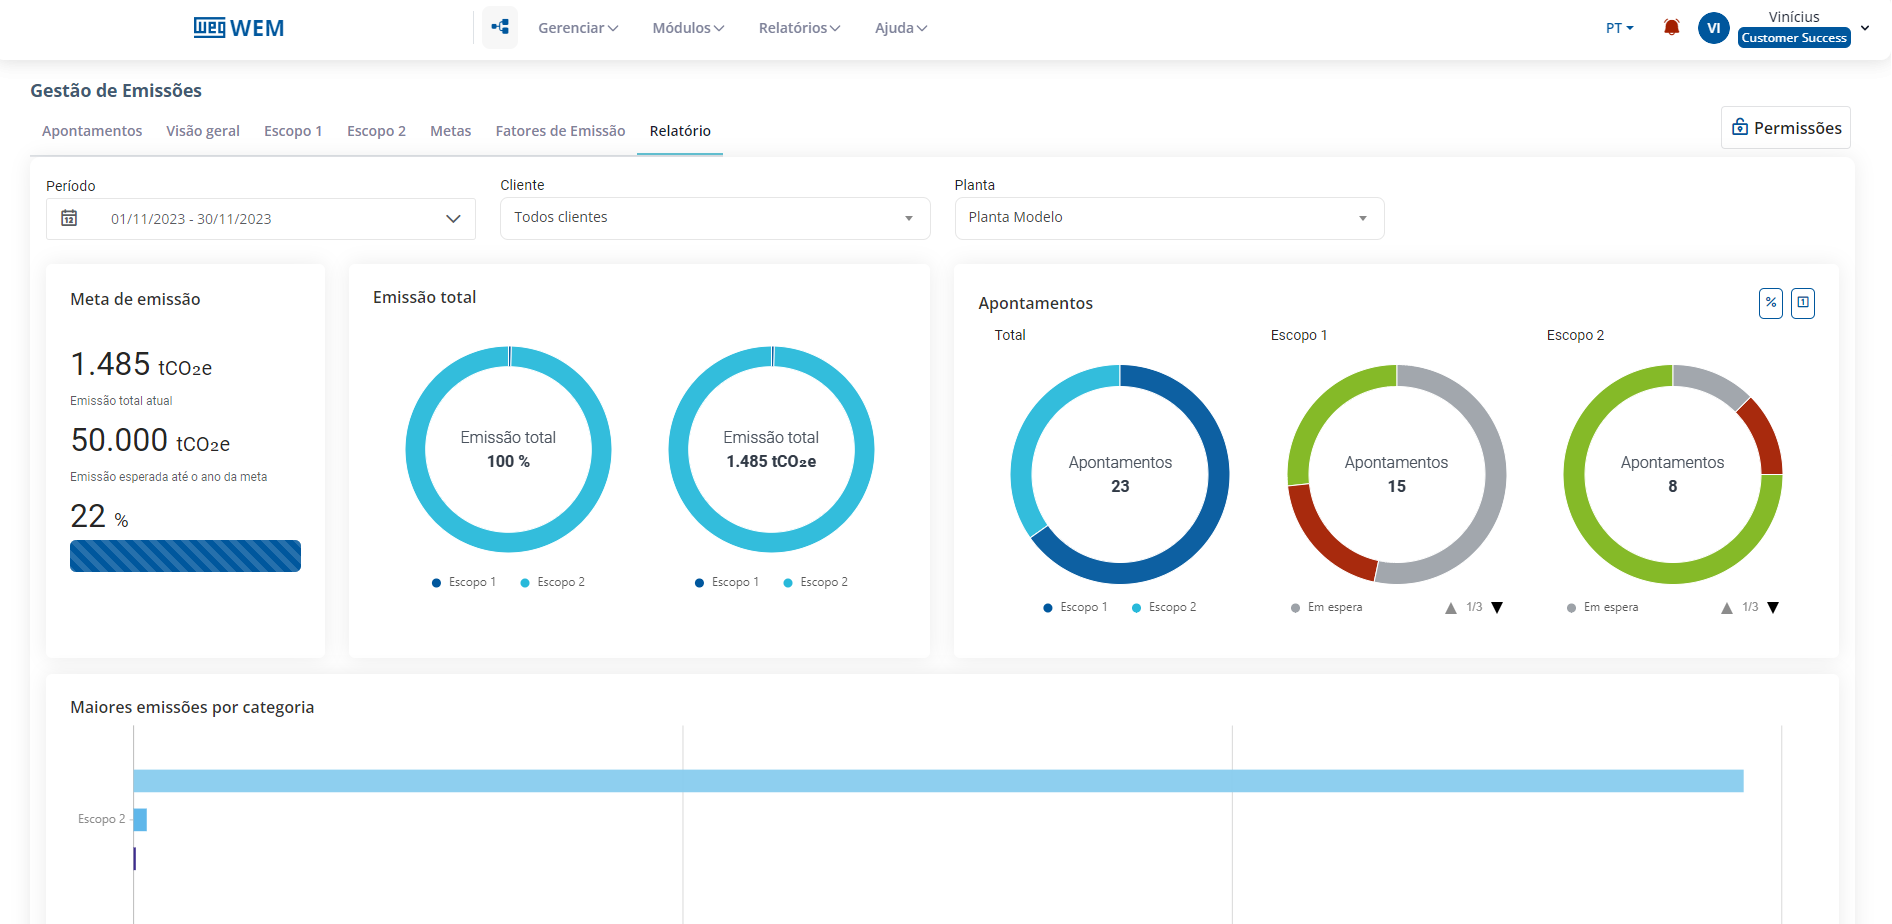The width and height of the screenshot is (1892, 924).
Task: Click the longest bar in Maiores emissões chart
Action: (938, 781)
